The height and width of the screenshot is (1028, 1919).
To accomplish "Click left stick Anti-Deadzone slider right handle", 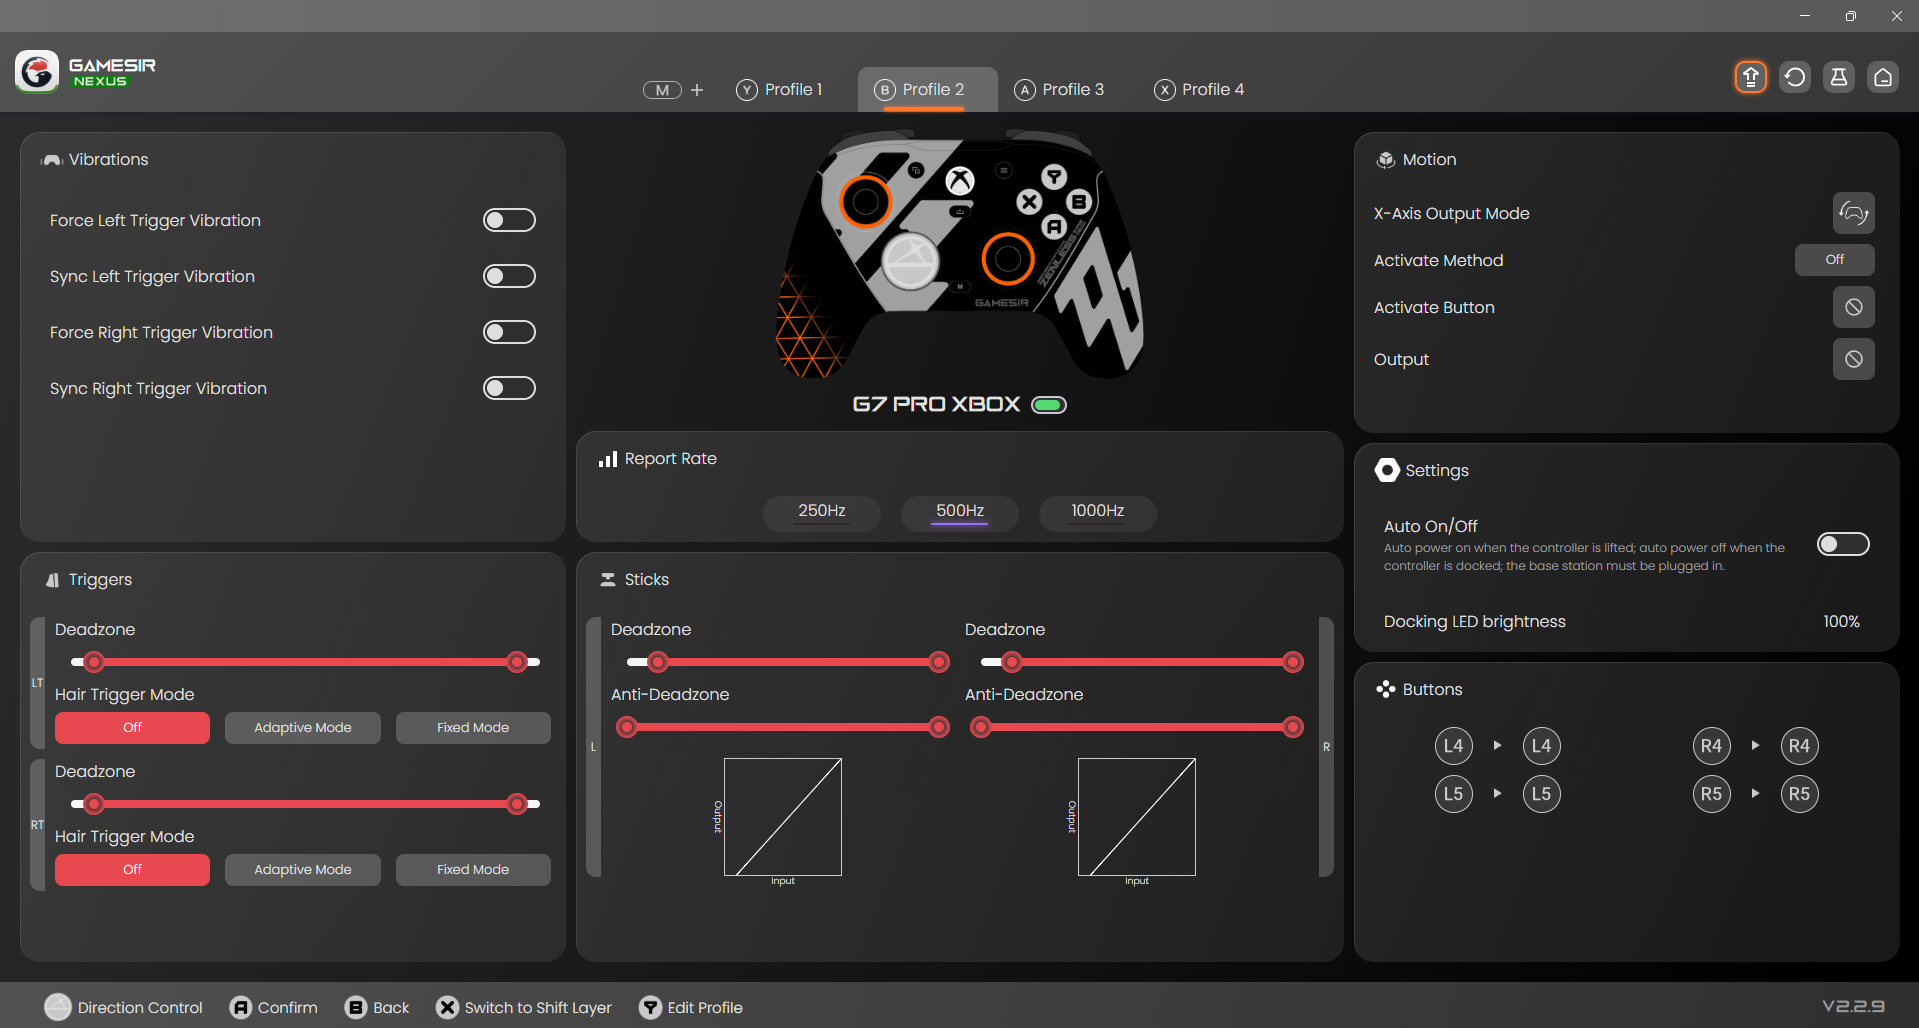I will (939, 727).
